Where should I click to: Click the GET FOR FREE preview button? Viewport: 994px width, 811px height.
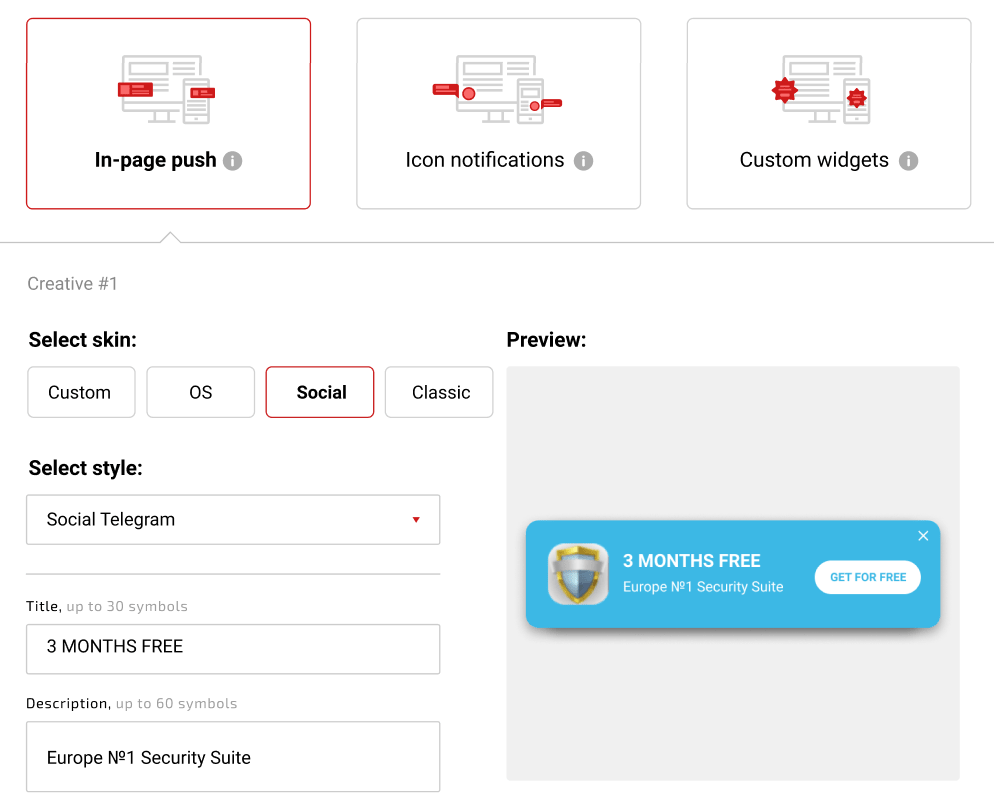click(866, 577)
